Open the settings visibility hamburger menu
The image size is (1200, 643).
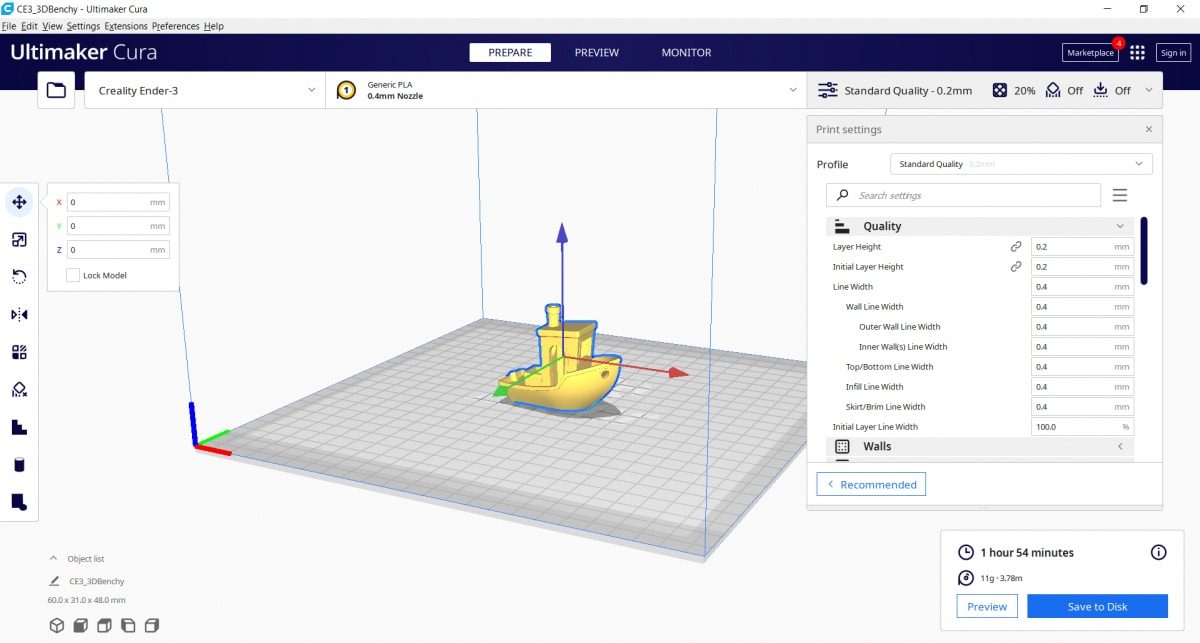[x=1120, y=195]
